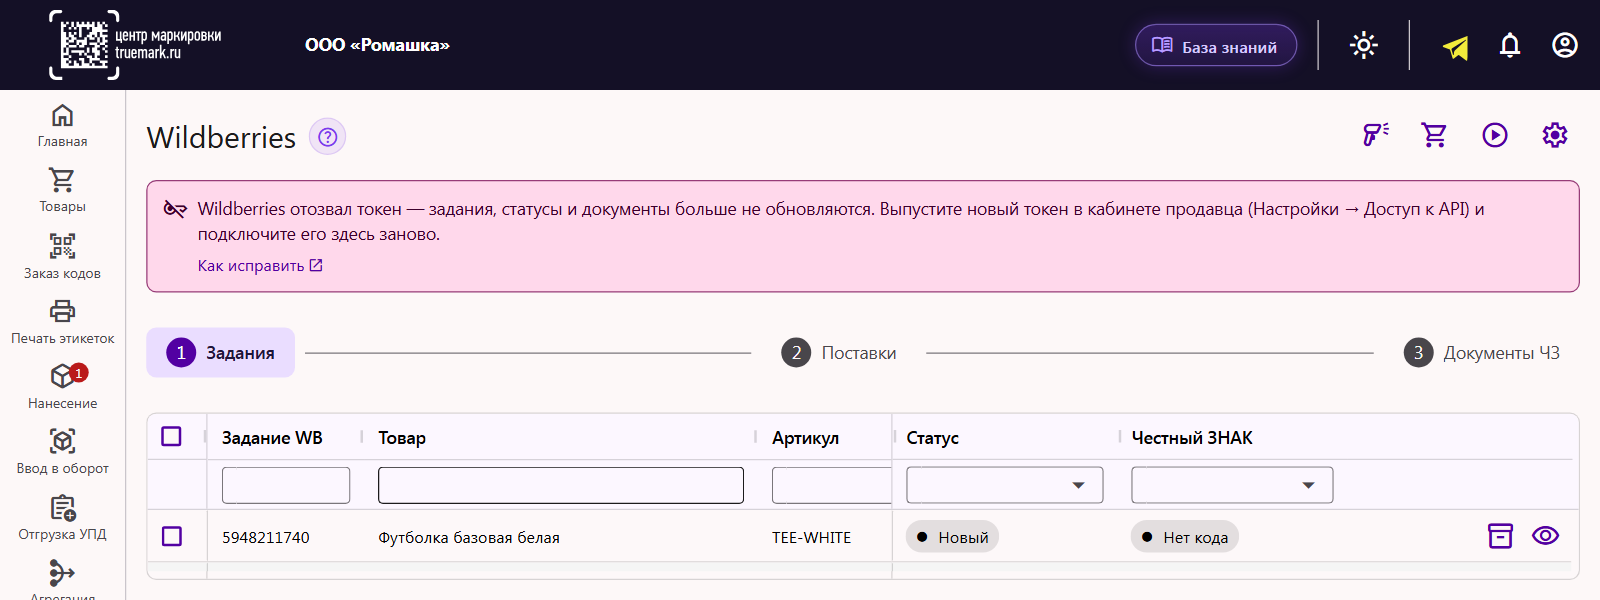Open Агрегация sidebar item
The image size is (1600, 600).
tap(62, 580)
